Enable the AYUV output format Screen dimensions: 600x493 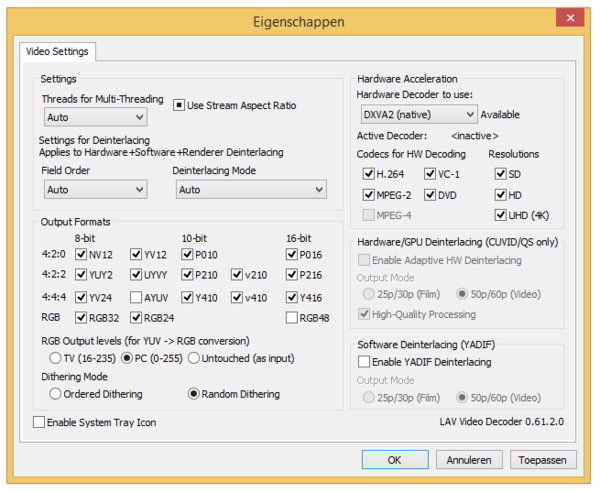[x=135, y=297]
